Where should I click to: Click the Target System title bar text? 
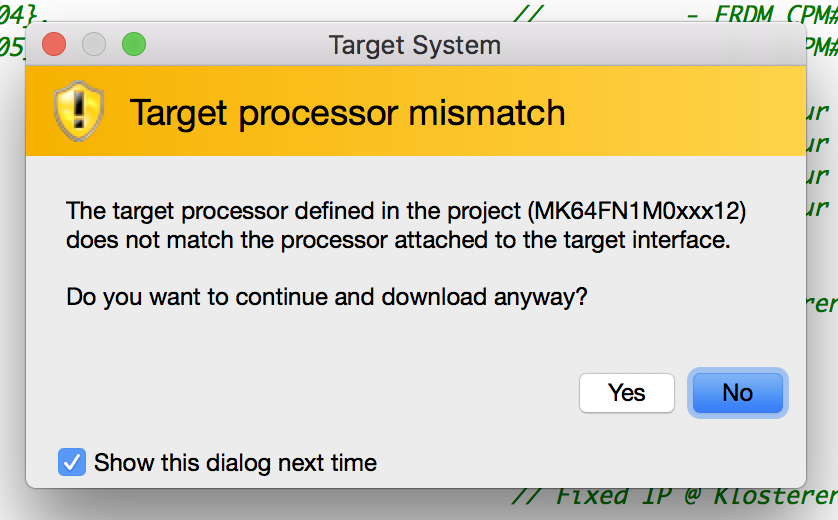[x=415, y=45]
